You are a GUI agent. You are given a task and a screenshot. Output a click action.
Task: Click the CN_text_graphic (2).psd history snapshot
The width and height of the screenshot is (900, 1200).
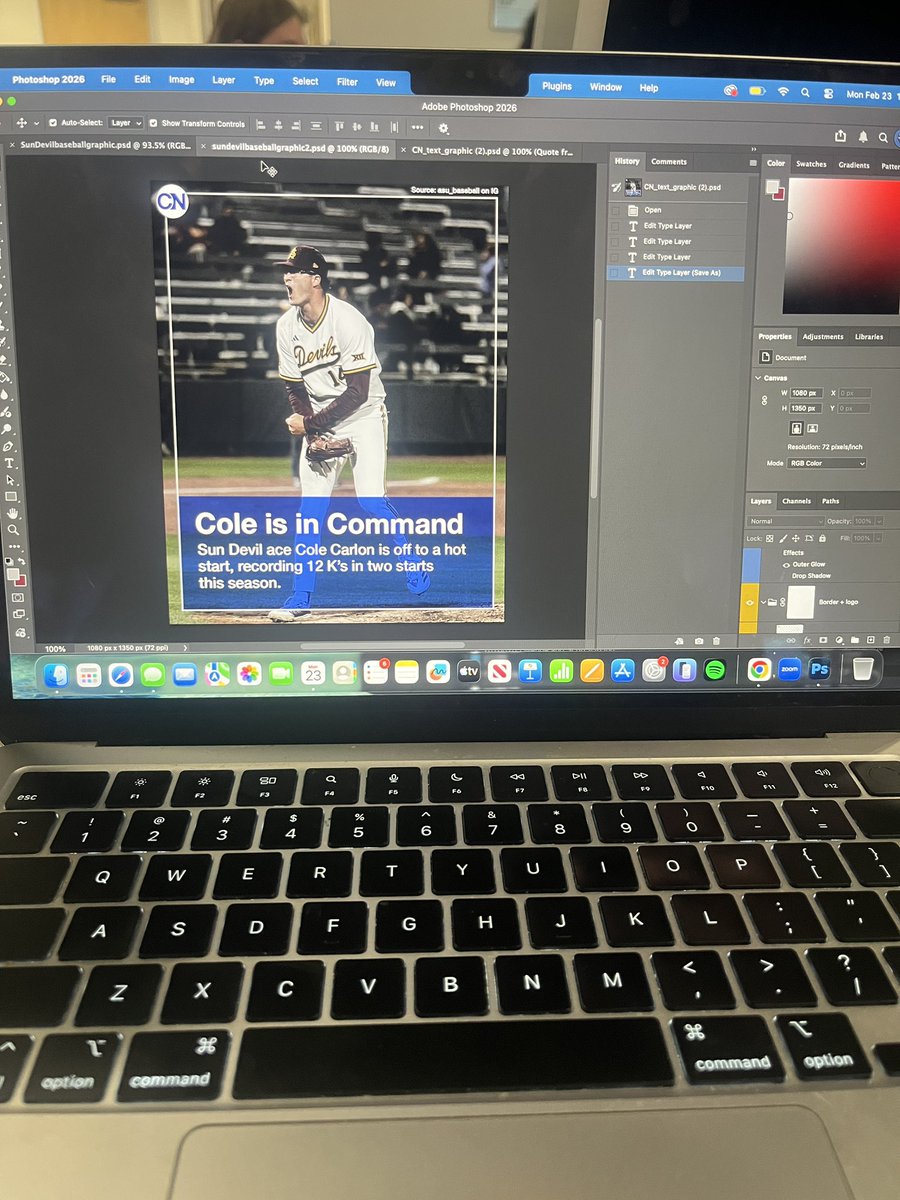677,187
